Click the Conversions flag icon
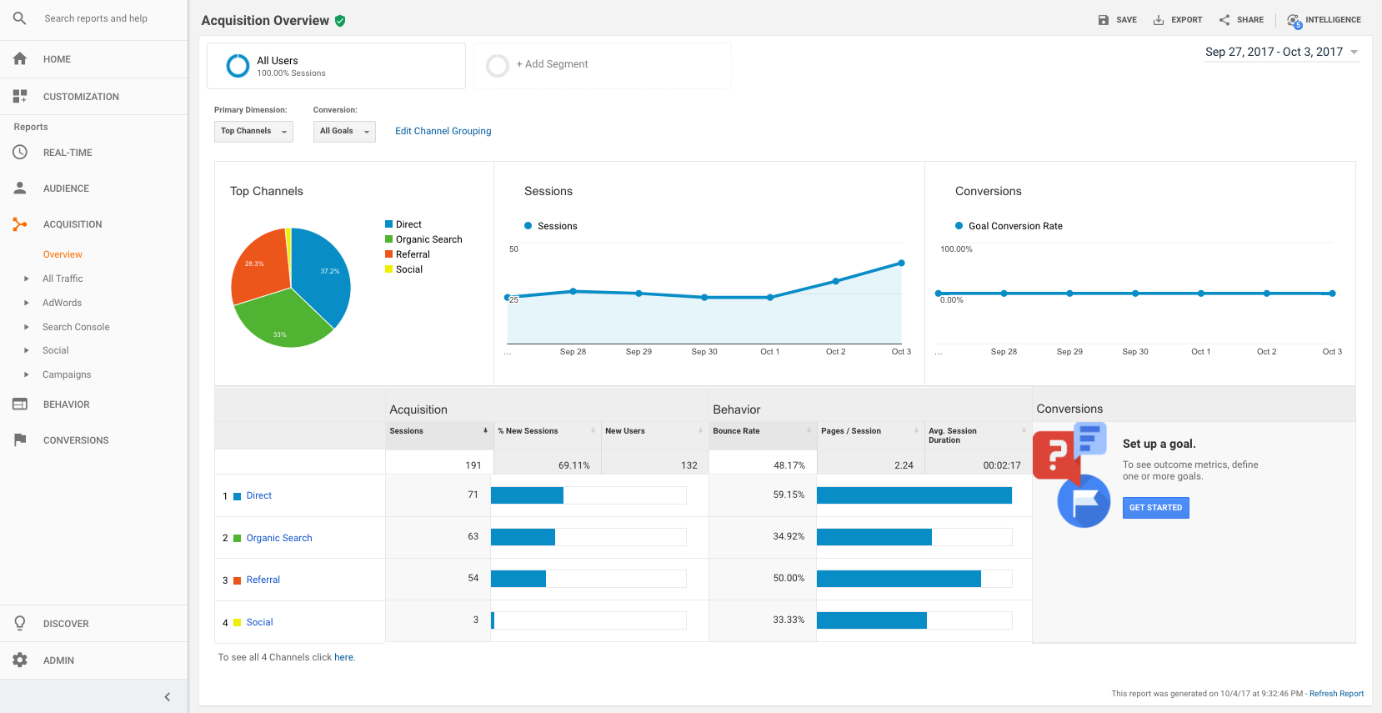 [x=19, y=441]
